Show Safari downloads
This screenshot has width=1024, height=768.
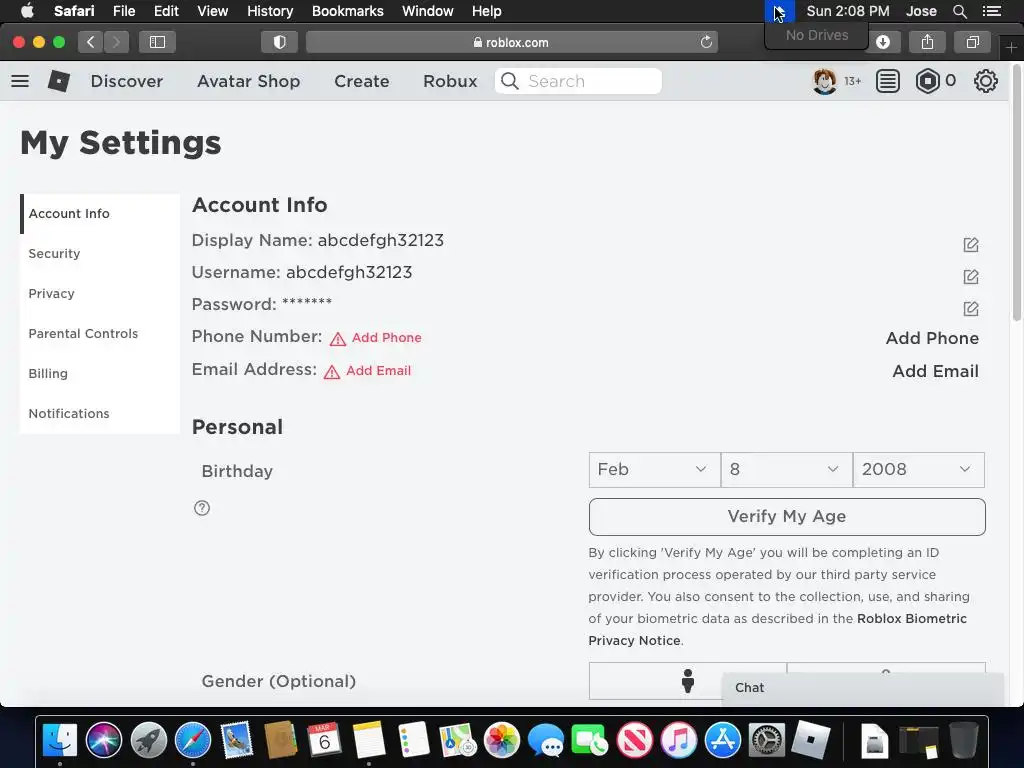(883, 42)
